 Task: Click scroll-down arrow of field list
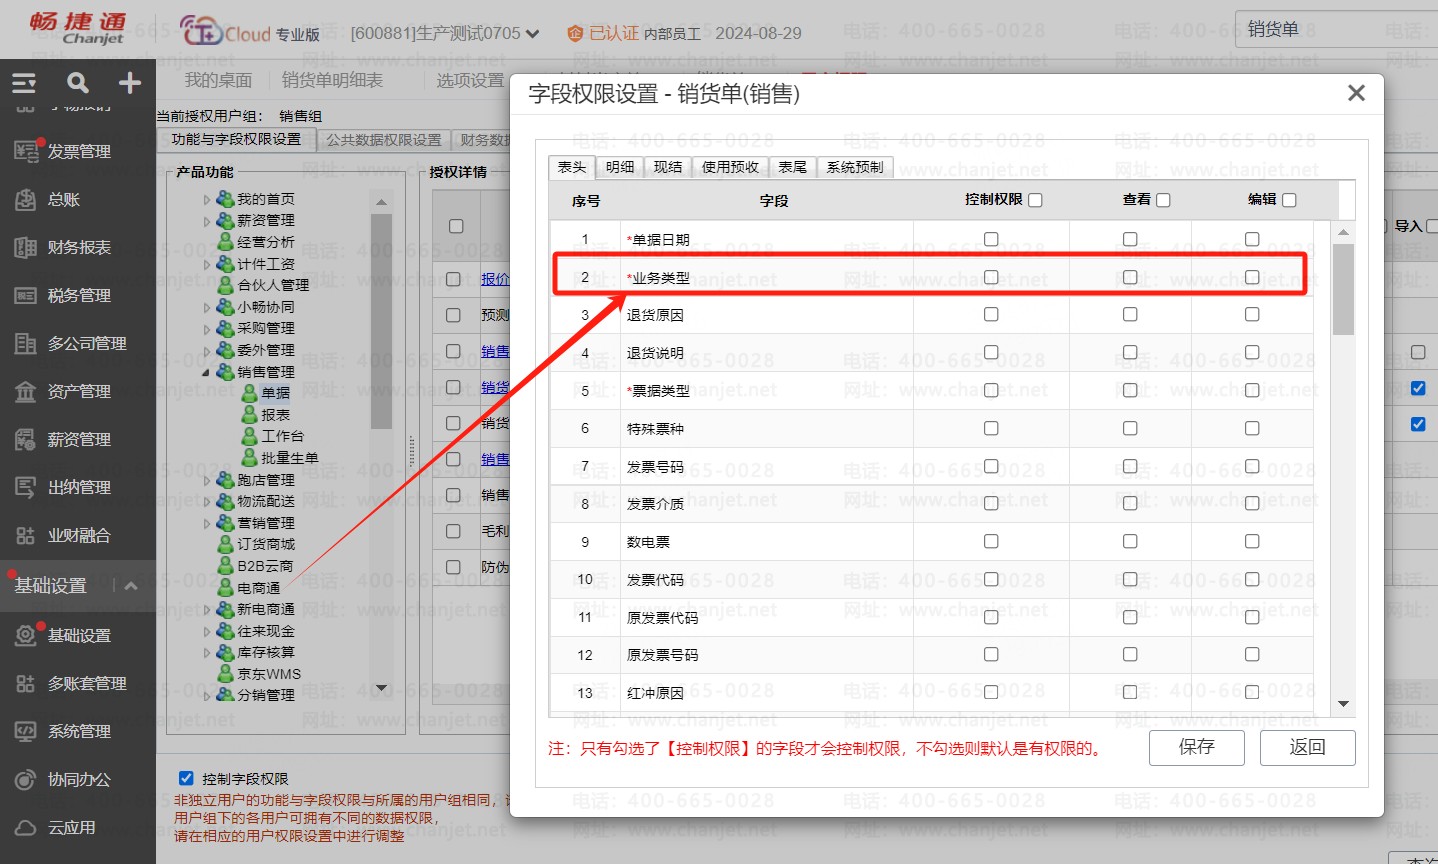click(x=1343, y=704)
